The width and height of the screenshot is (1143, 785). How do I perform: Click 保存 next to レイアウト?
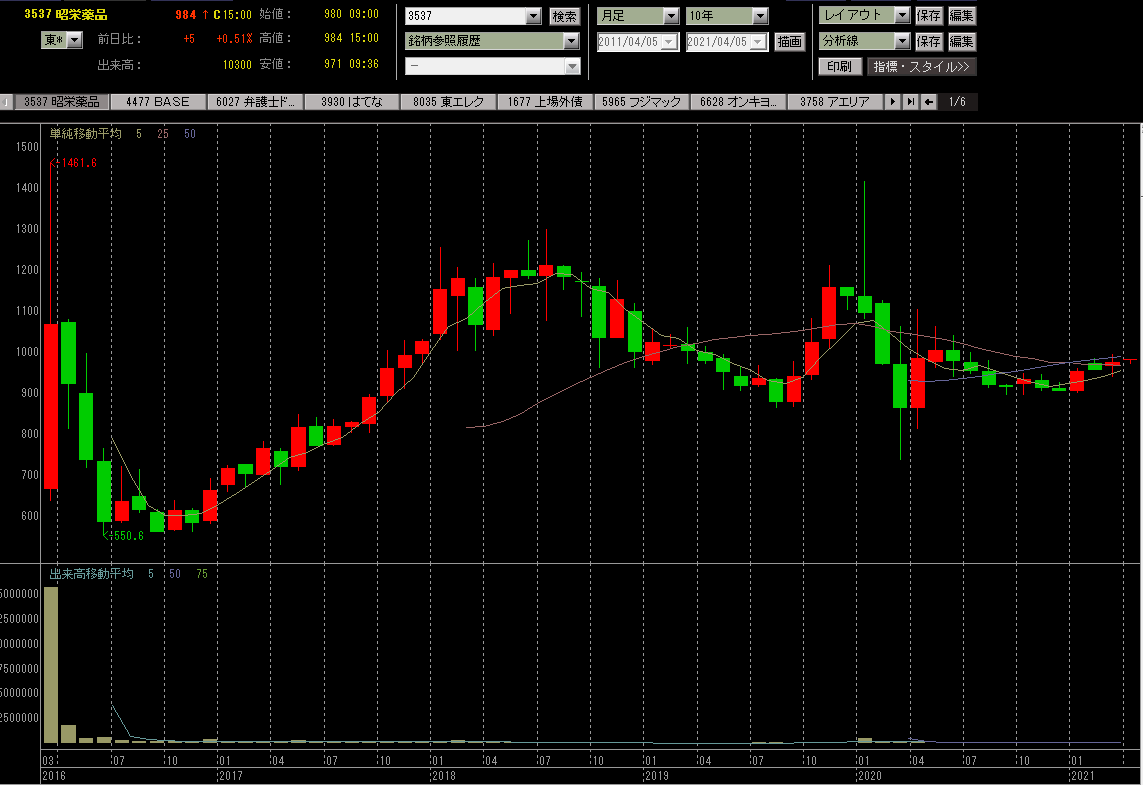(x=928, y=16)
